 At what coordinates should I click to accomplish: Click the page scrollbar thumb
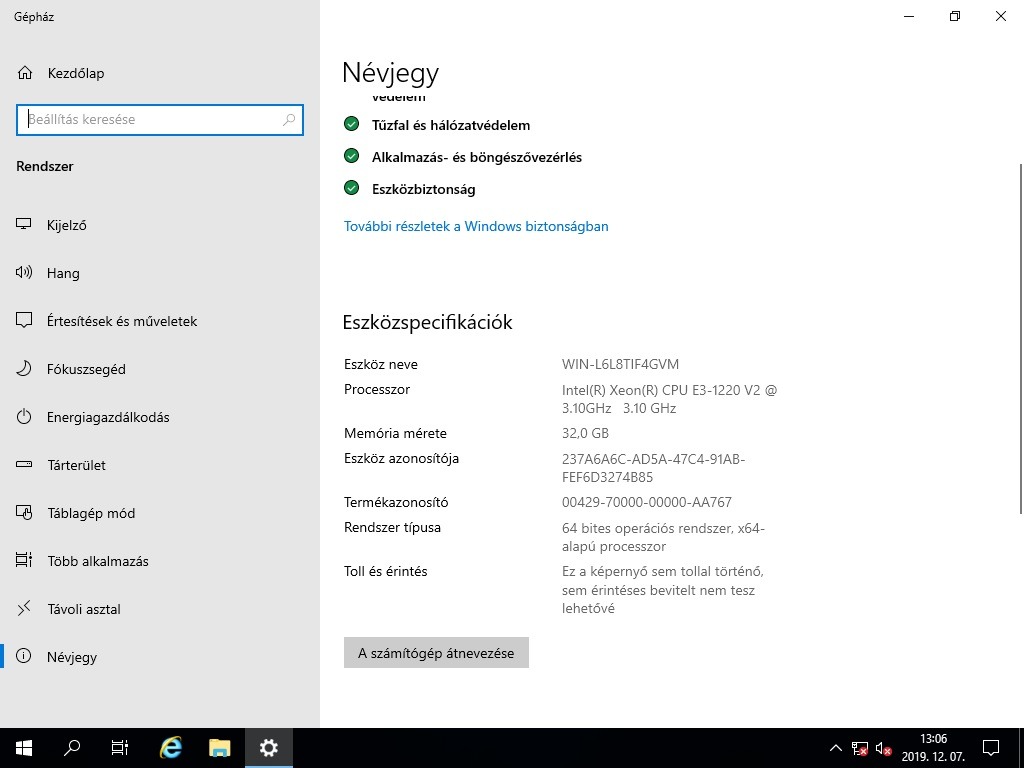click(x=1020, y=338)
